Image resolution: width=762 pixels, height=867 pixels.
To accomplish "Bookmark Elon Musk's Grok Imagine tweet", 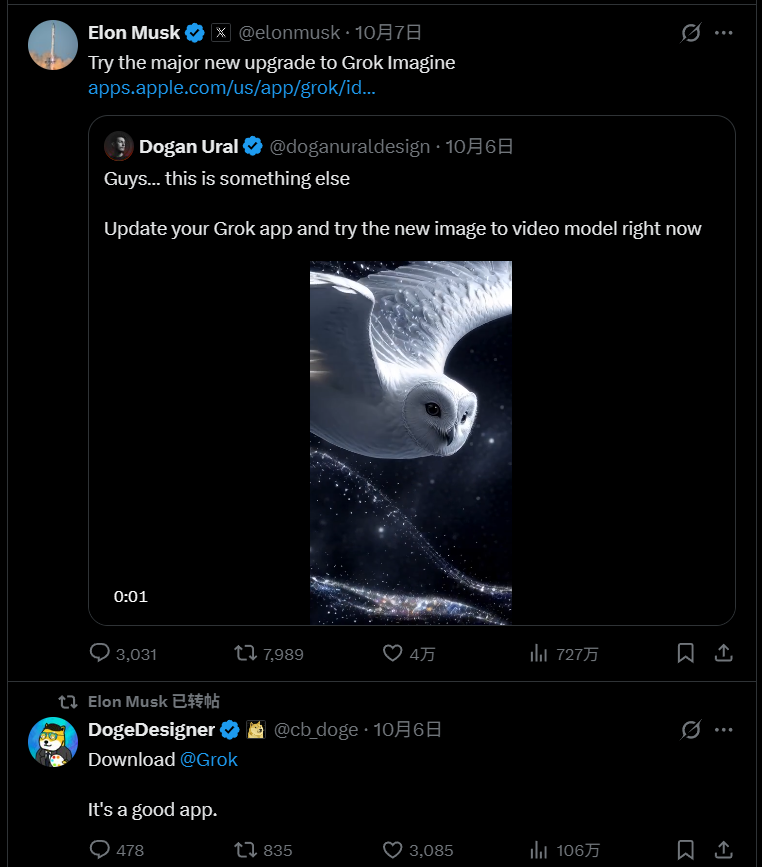I will tap(686, 653).
